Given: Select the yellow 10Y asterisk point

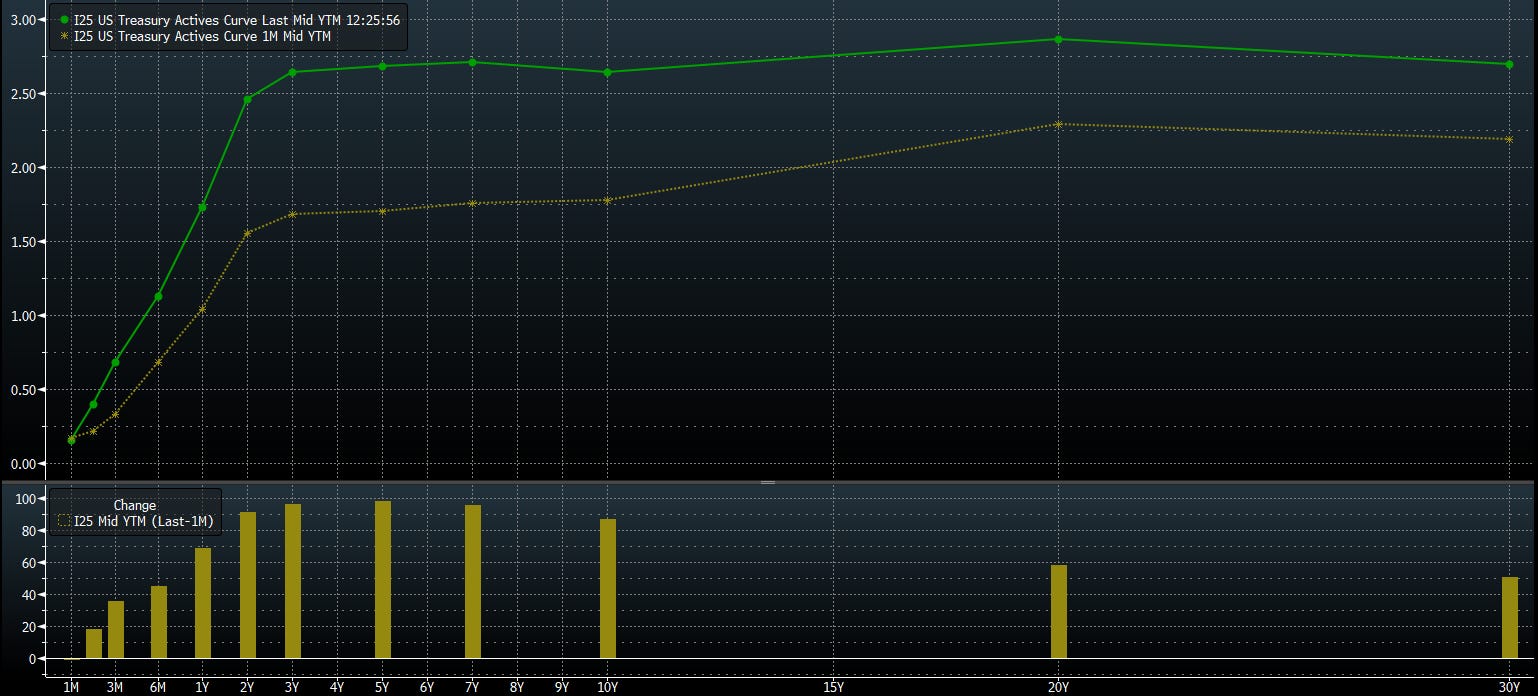Looking at the screenshot, I should pyautogui.click(x=607, y=200).
